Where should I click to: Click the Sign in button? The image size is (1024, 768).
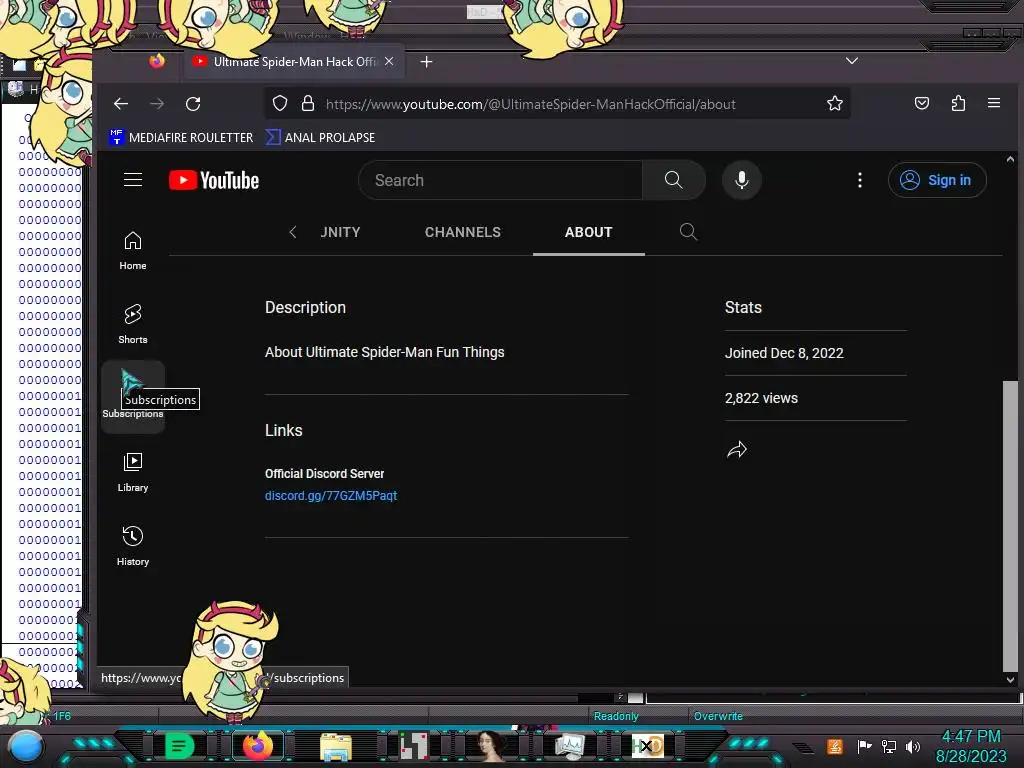[936, 180]
